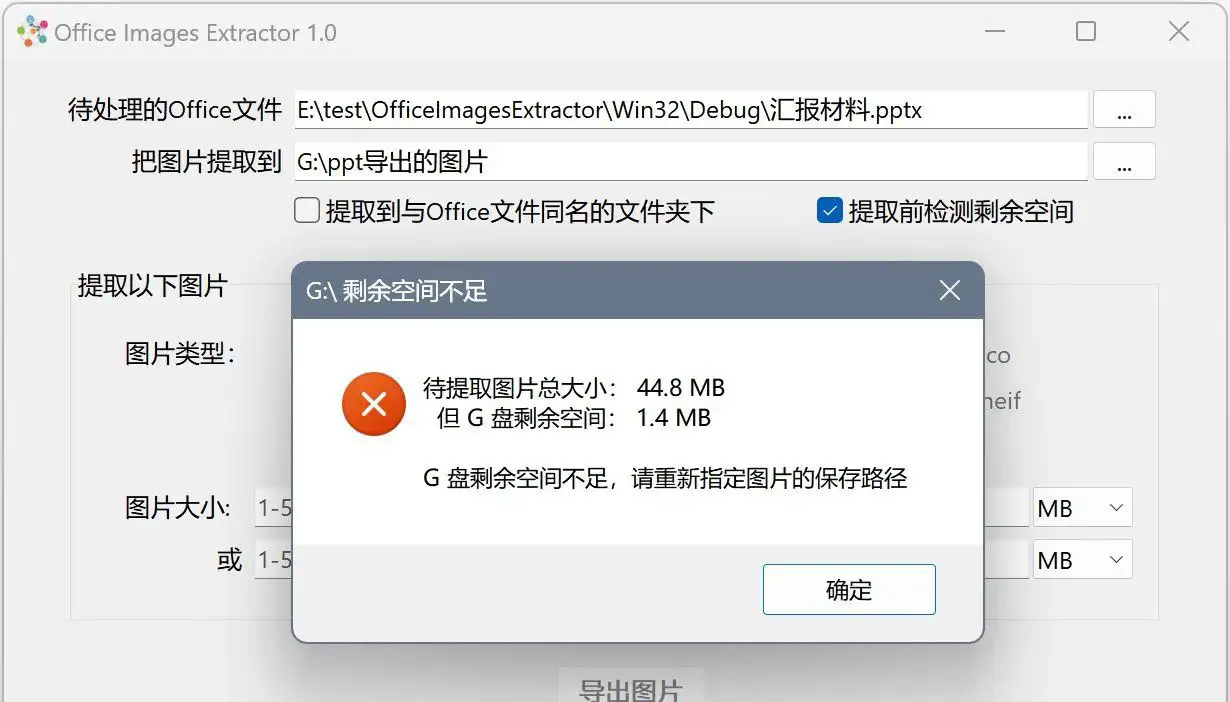Click the 导出图片 button

(x=631, y=686)
